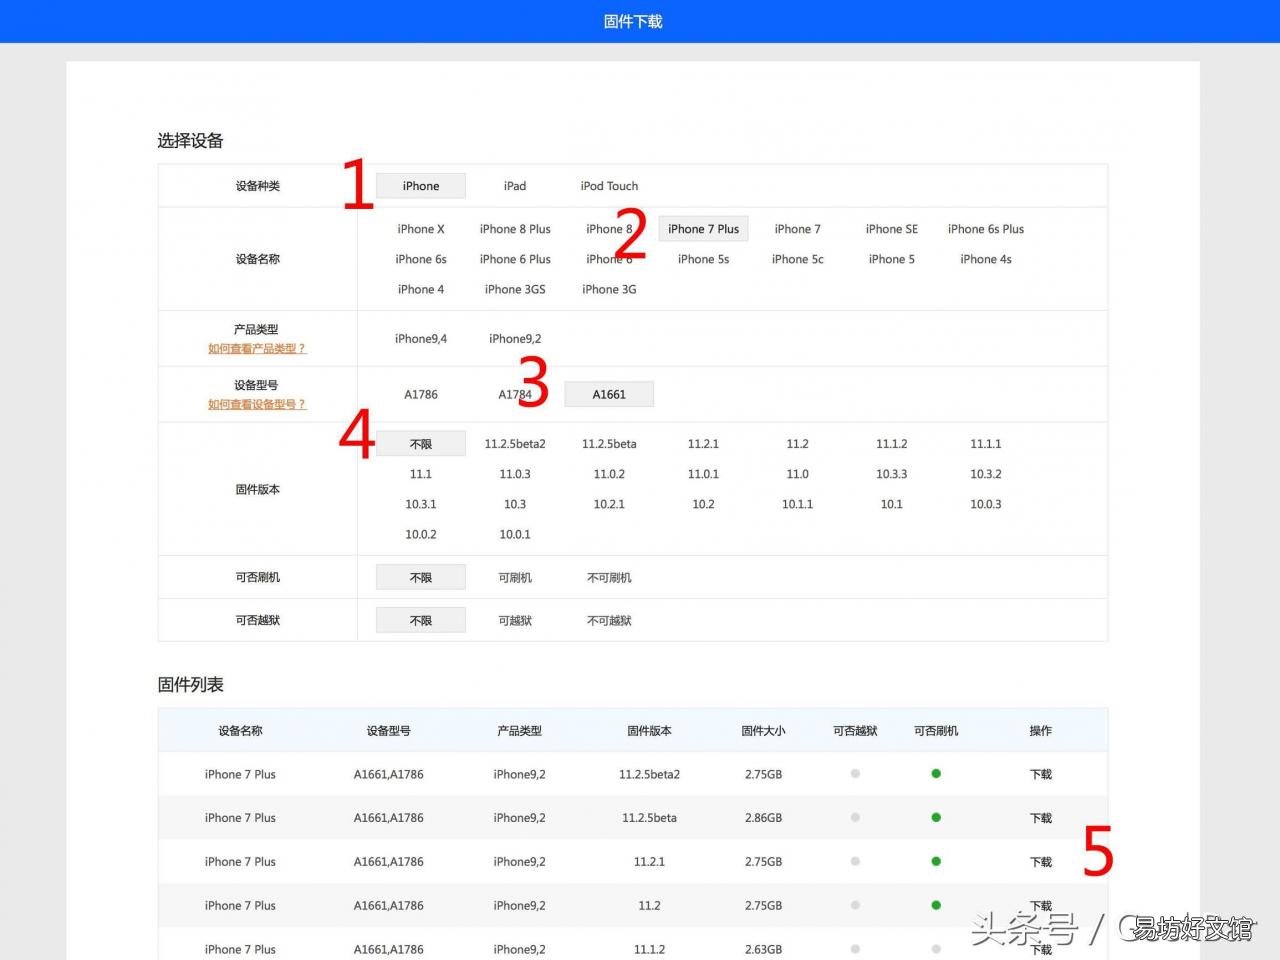Filter by 不可刷机 firmware
The image size is (1280, 960).
[x=609, y=578]
